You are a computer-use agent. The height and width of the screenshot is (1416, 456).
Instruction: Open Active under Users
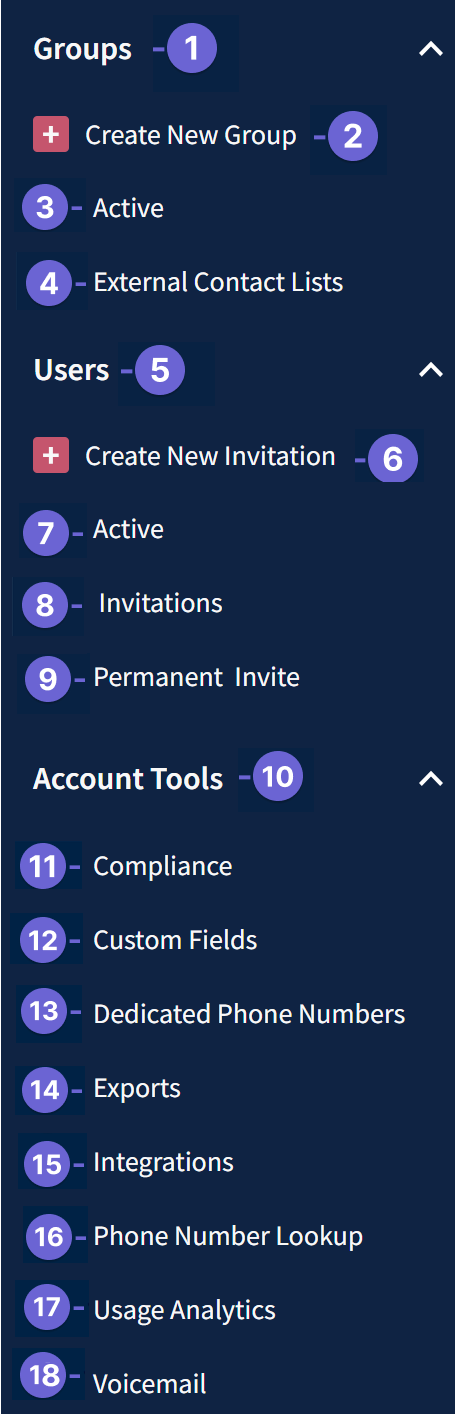(128, 529)
